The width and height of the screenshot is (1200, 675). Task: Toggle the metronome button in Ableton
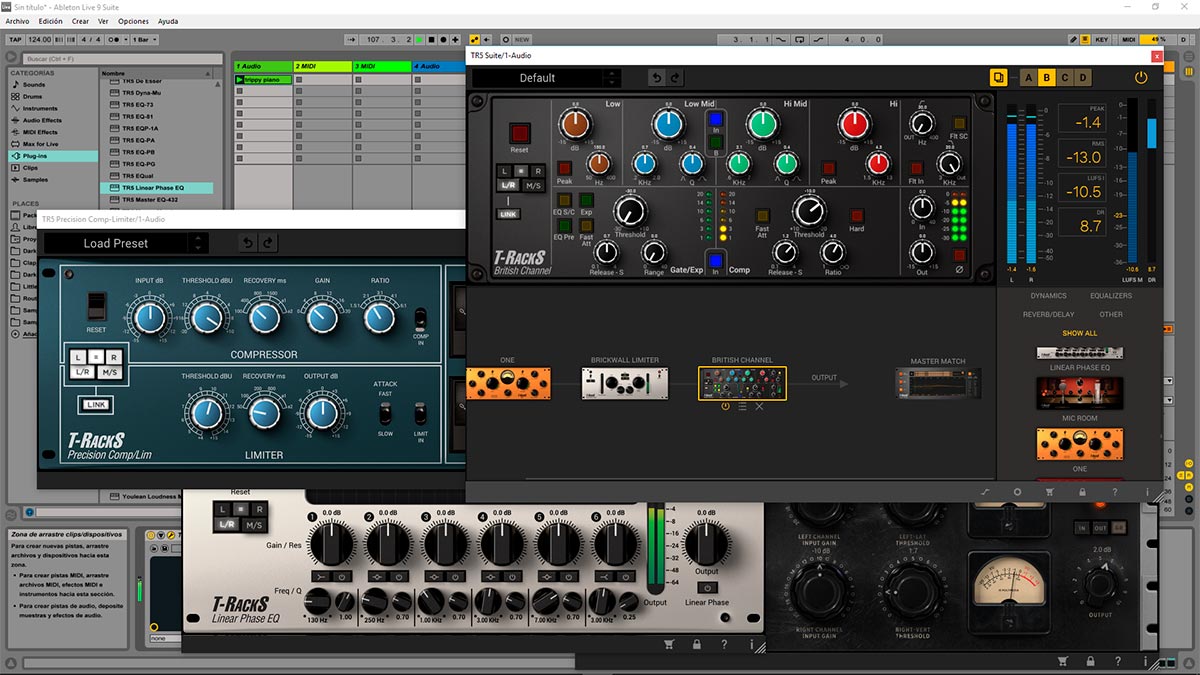point(114,39)
